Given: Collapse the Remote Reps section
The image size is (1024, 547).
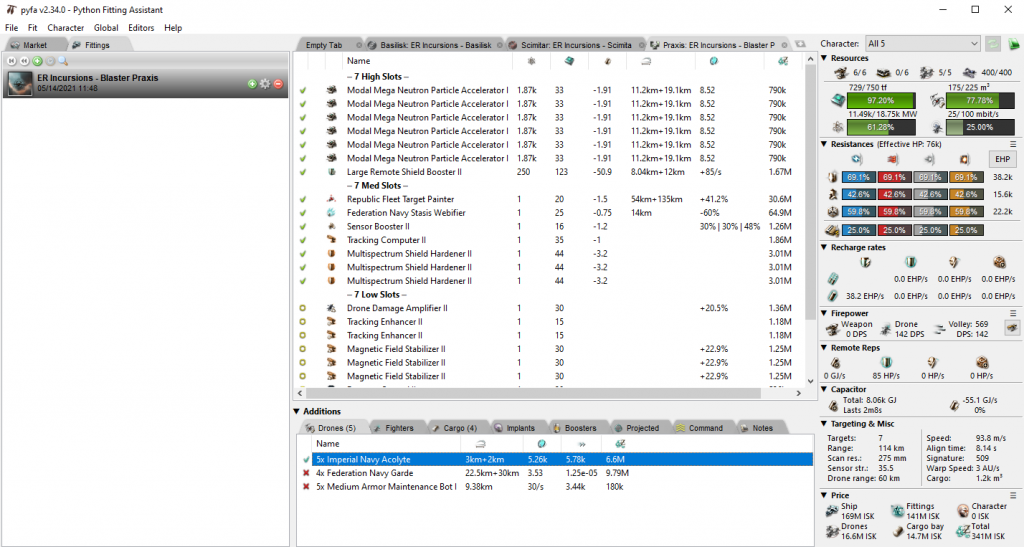Looking at the screenshot, I should pyautogui.click(x=824, y=348).
